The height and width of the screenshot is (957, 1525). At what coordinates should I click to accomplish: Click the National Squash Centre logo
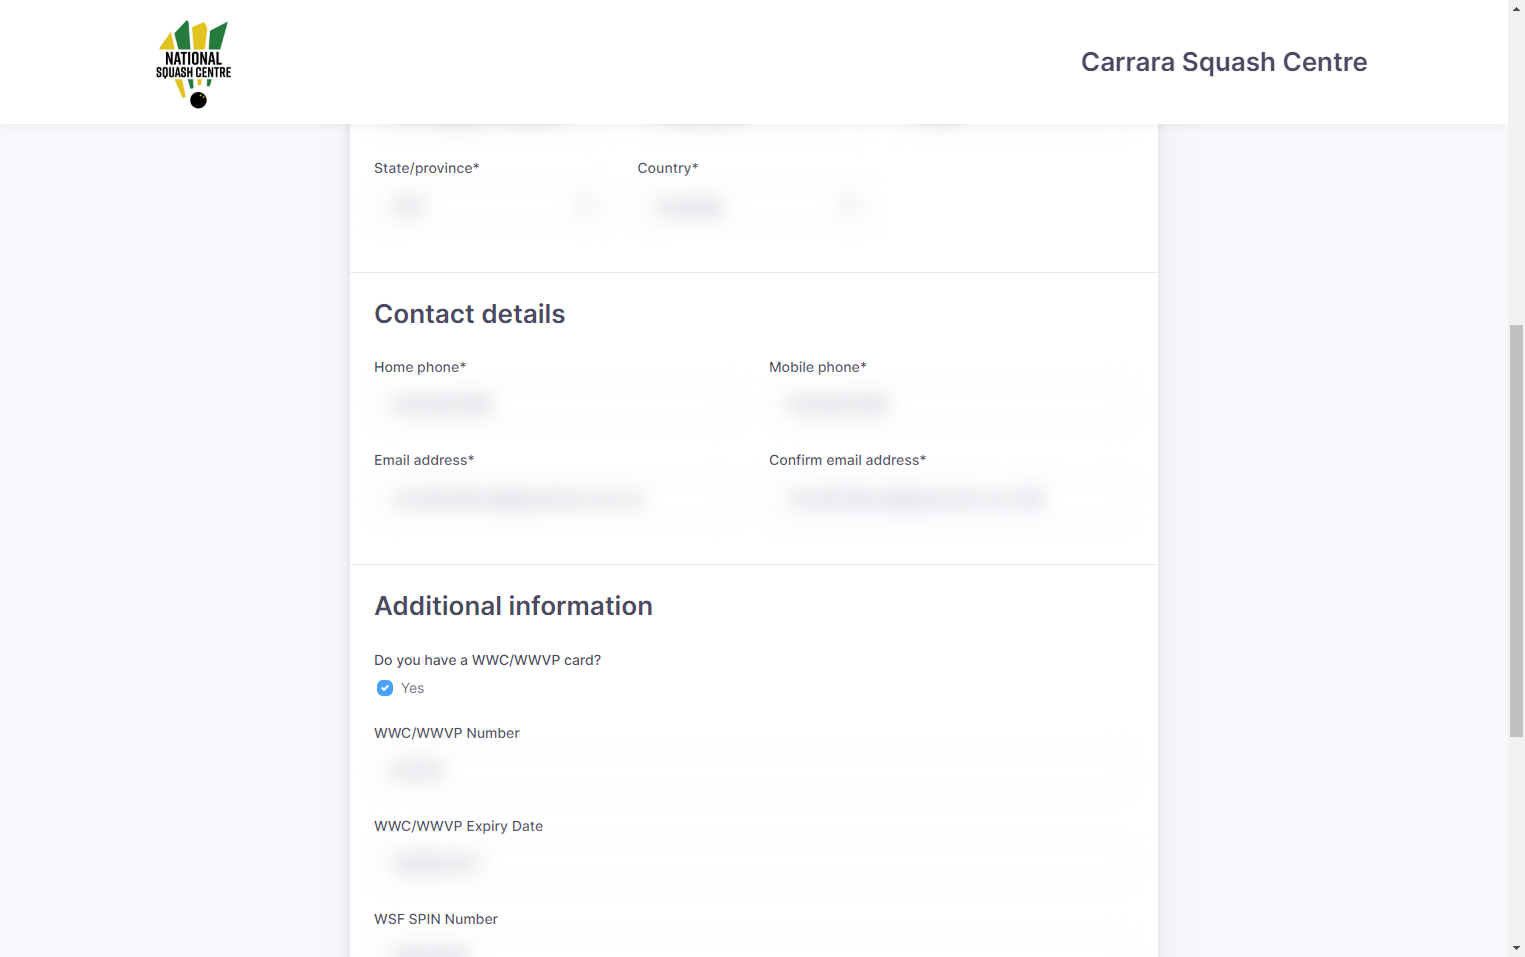(x=194, y=63)
